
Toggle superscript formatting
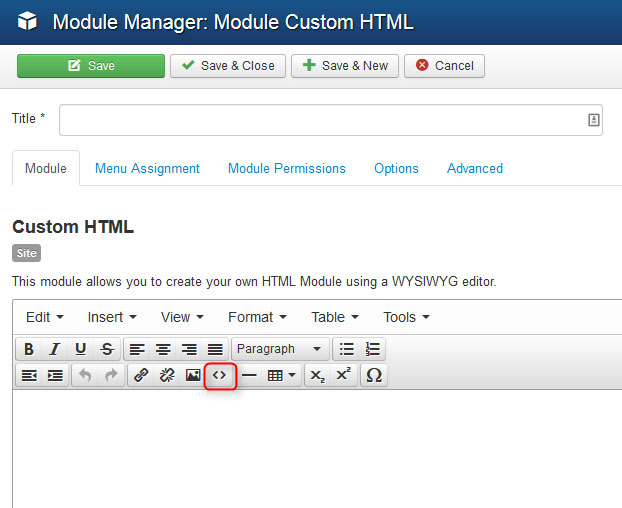click(x=343, y=375)
